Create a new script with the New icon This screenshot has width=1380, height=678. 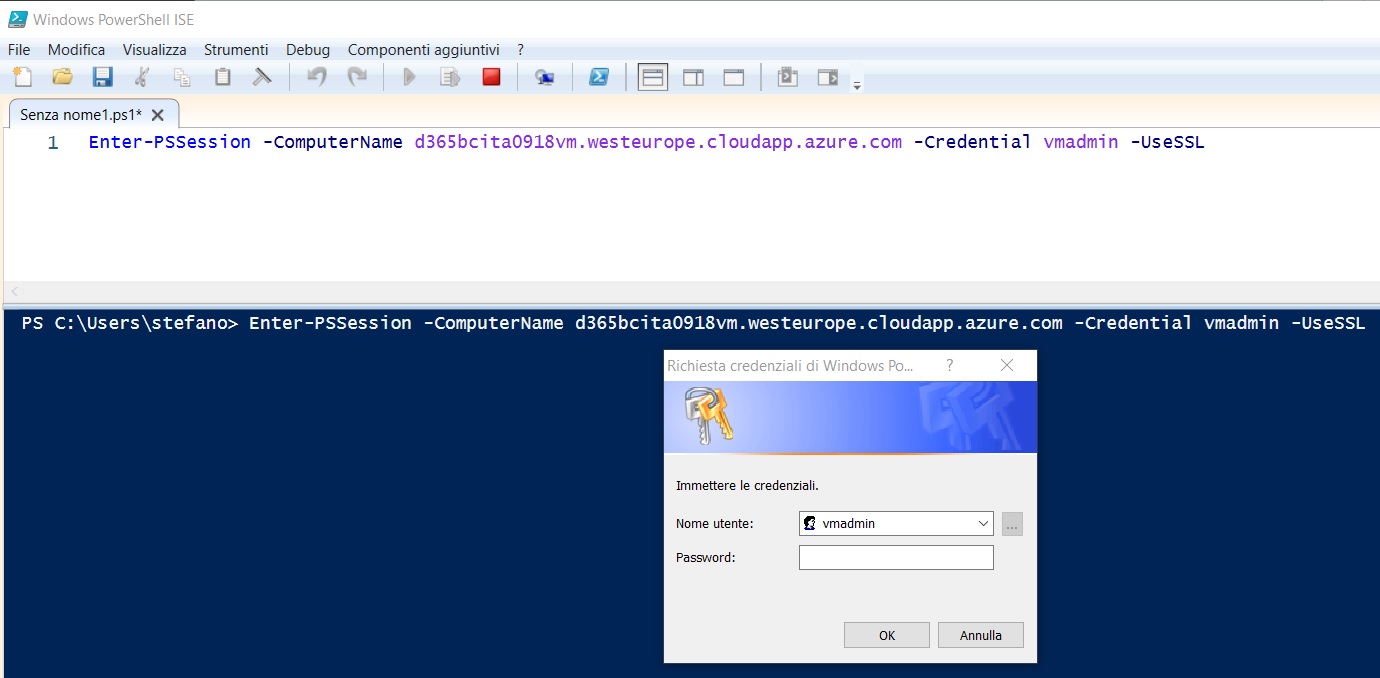pos(23,76)
